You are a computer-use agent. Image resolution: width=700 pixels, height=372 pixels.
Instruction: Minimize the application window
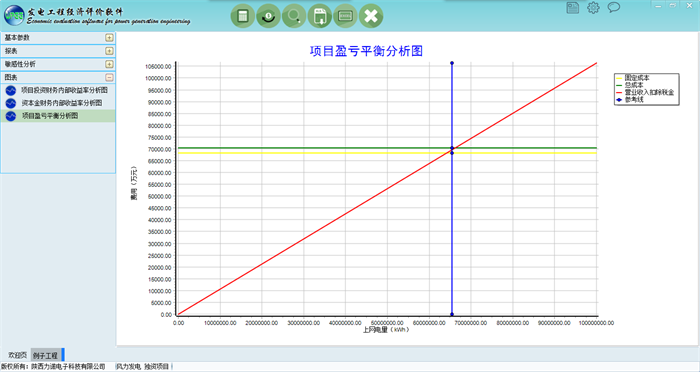(x=658, y=5)
